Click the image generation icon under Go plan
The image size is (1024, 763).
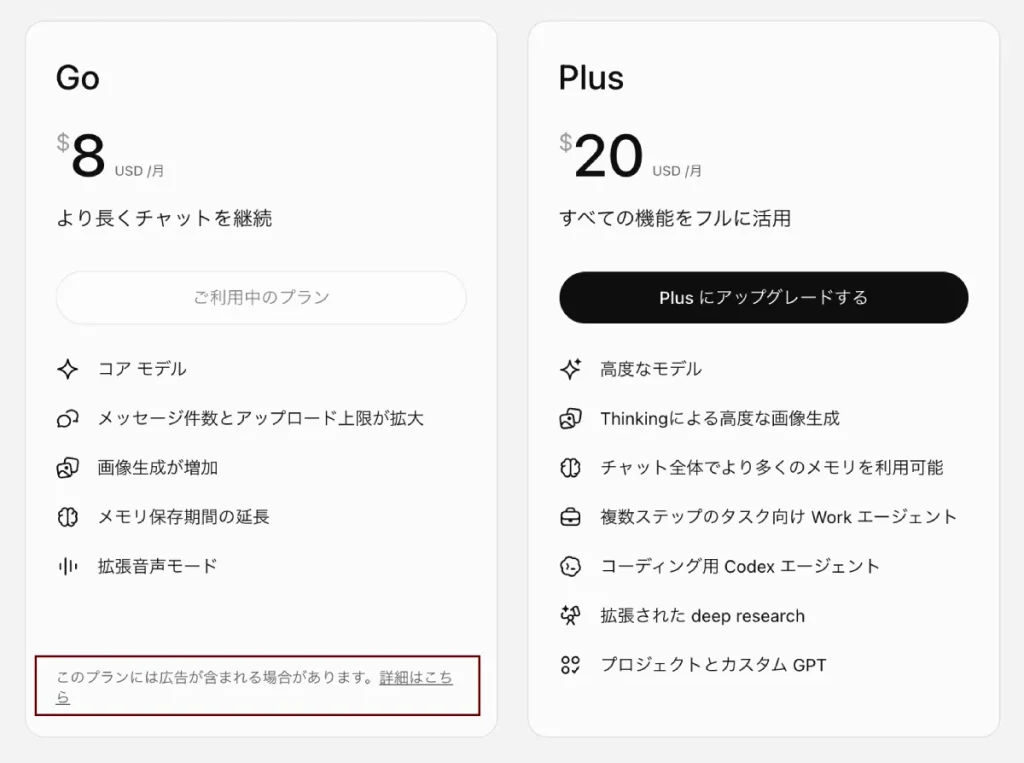coord(67,468)
